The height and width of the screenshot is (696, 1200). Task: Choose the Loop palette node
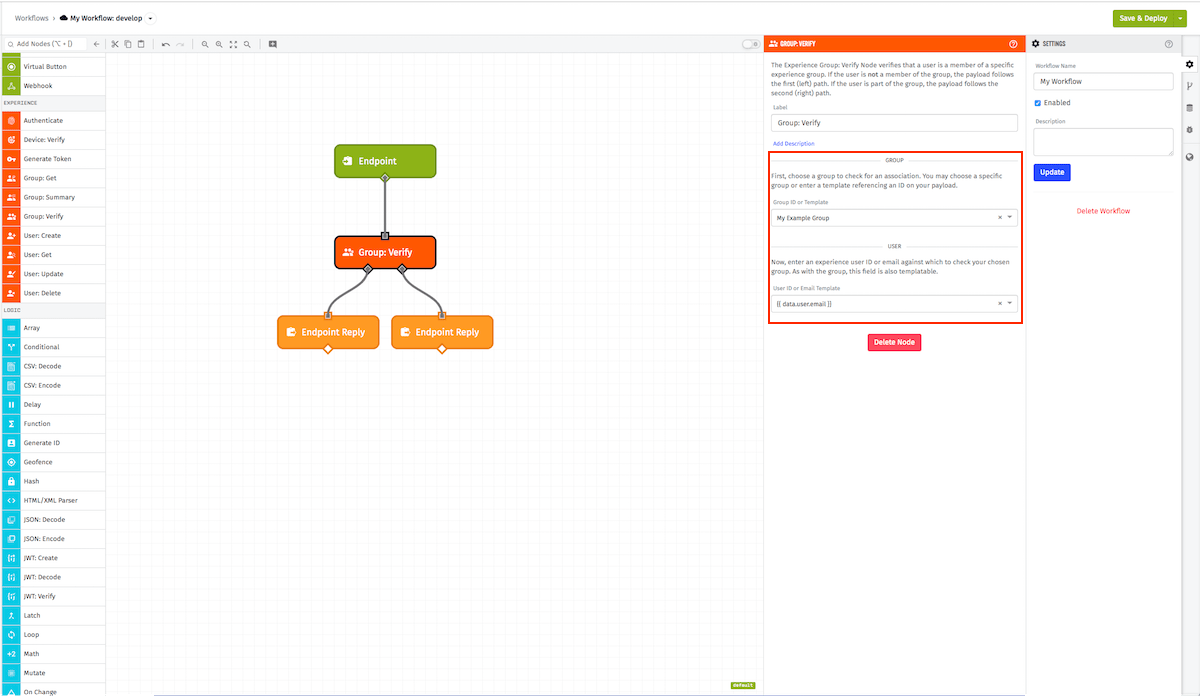pyautogui.click(x=53, y=635)
